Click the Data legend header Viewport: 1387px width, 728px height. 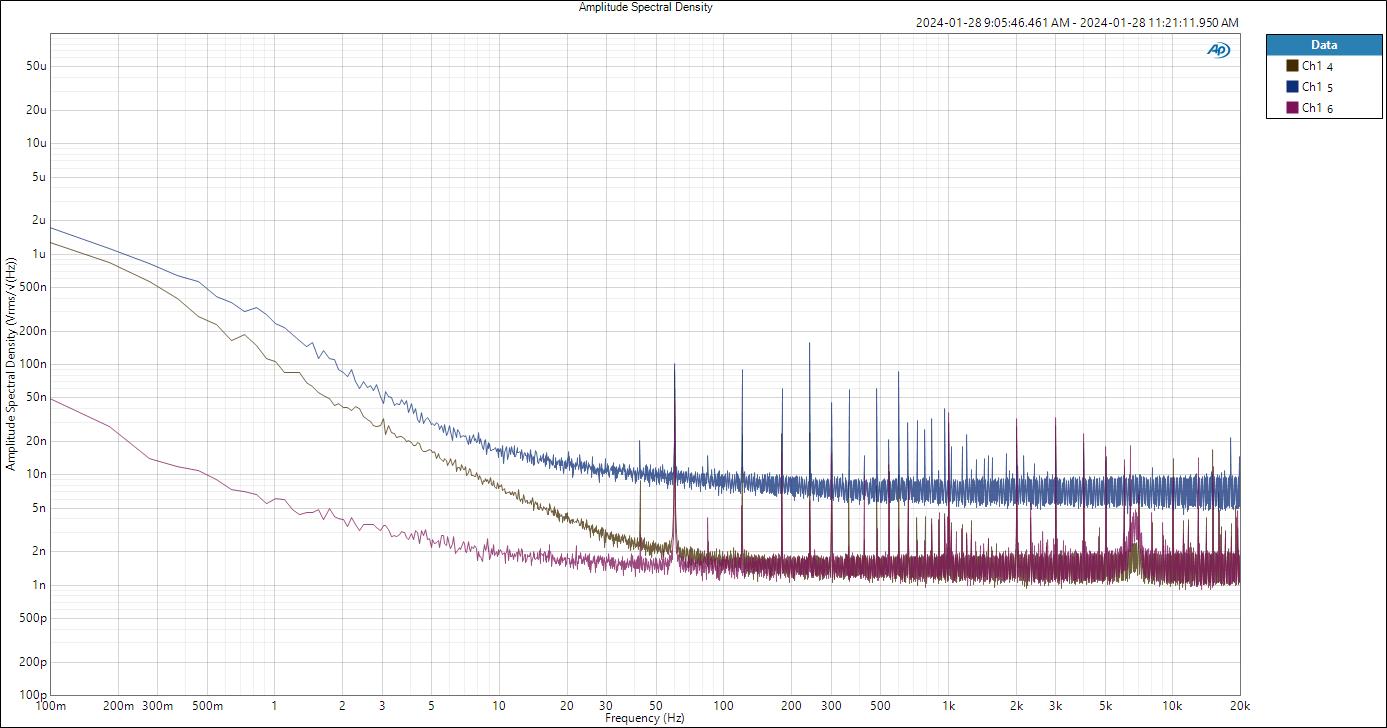click(x=1324, y=45)
